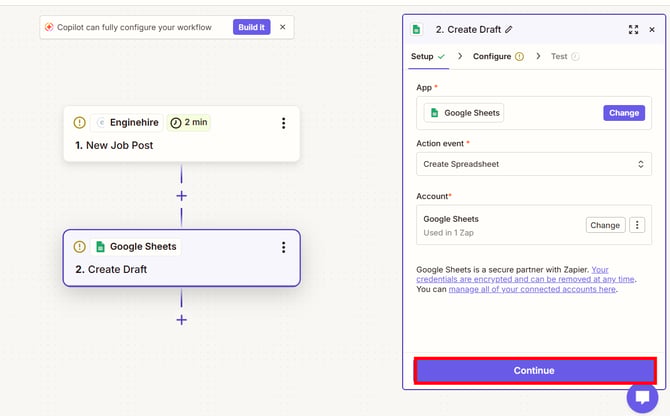This screenshot has height=416, width=670.
Task: Click the 2 min clock badge
Action: click(188, 123)
